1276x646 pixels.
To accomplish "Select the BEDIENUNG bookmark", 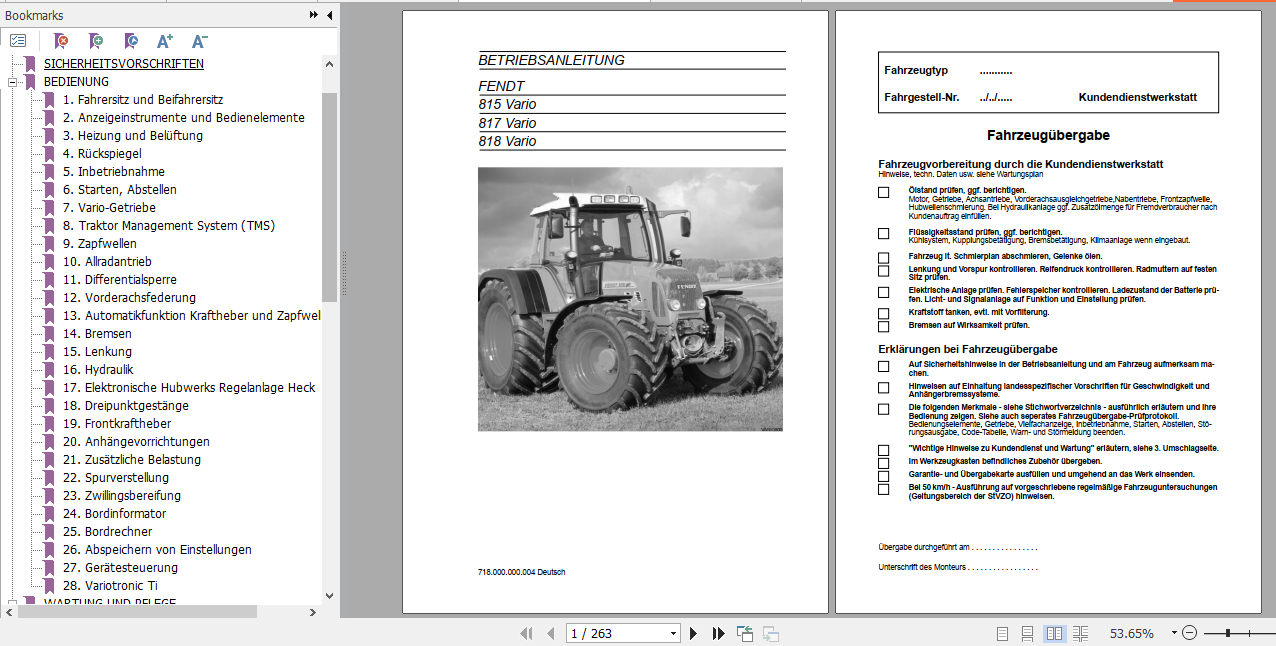I will (x=76, y=81).
